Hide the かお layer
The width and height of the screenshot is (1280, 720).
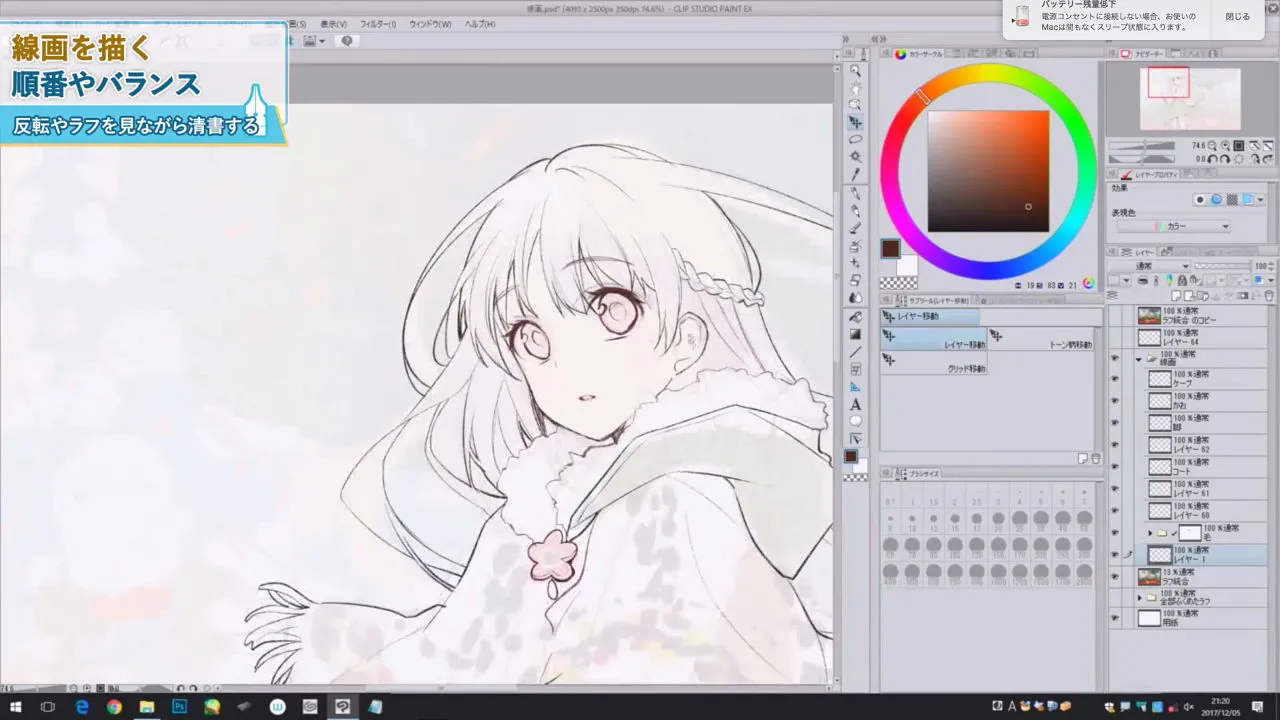click(x=1115, y=401)
